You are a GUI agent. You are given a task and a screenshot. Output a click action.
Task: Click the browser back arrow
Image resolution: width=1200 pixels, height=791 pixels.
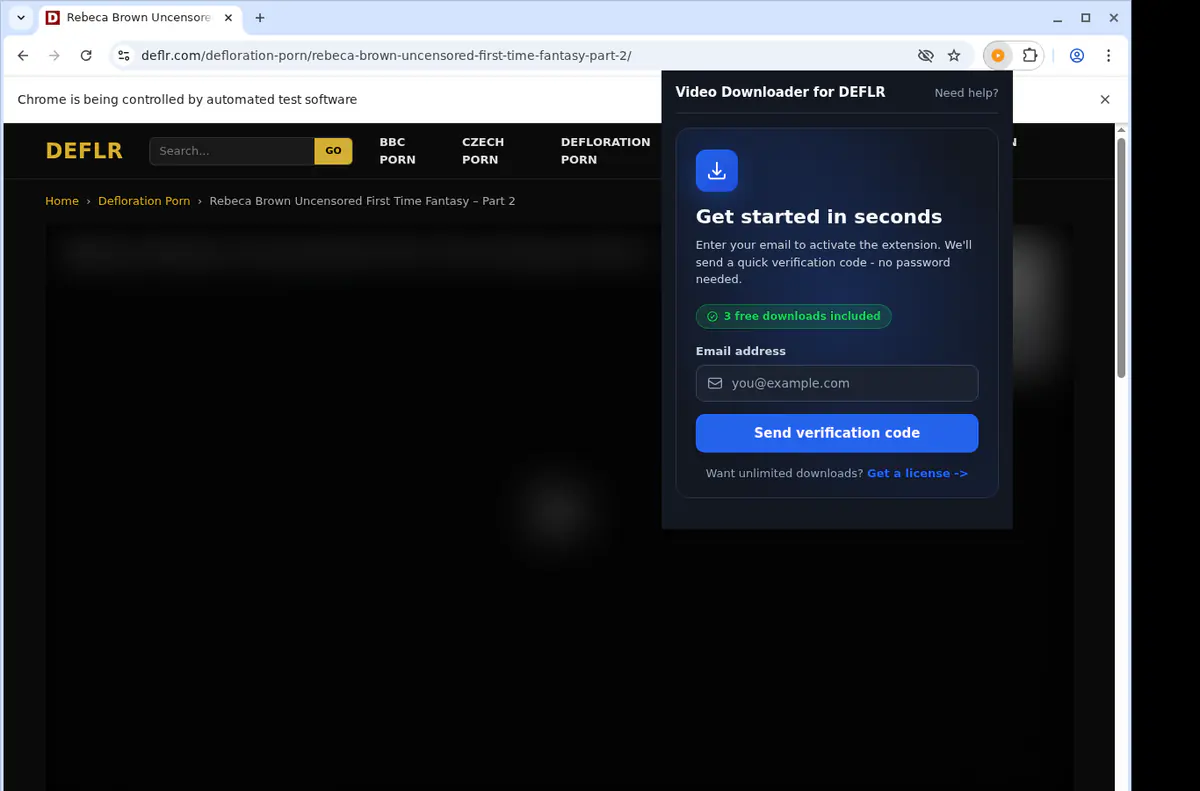23,56
